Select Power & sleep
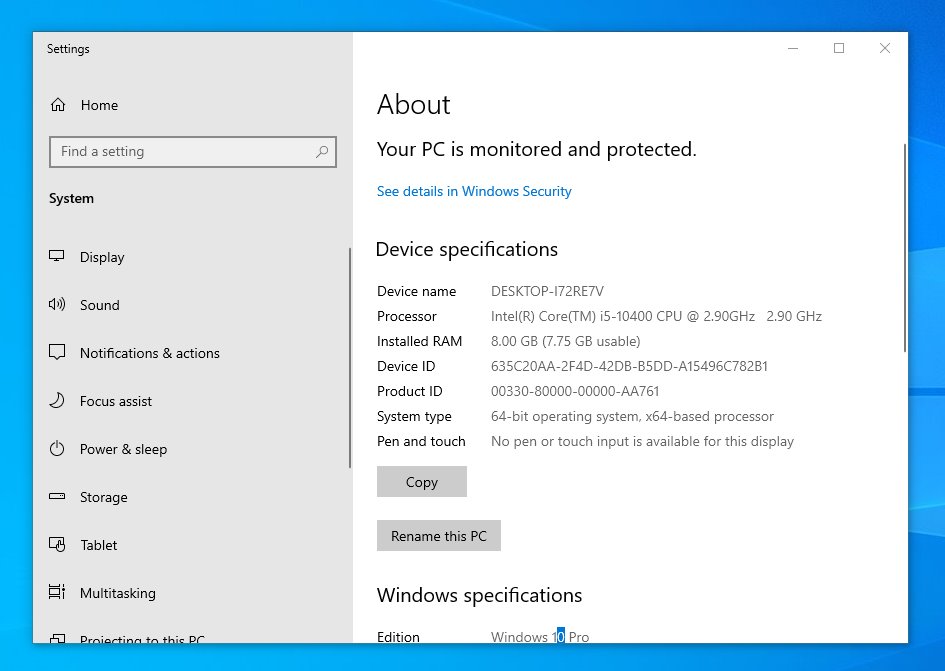Screen dimensions: 945x671 click(123, 449)
